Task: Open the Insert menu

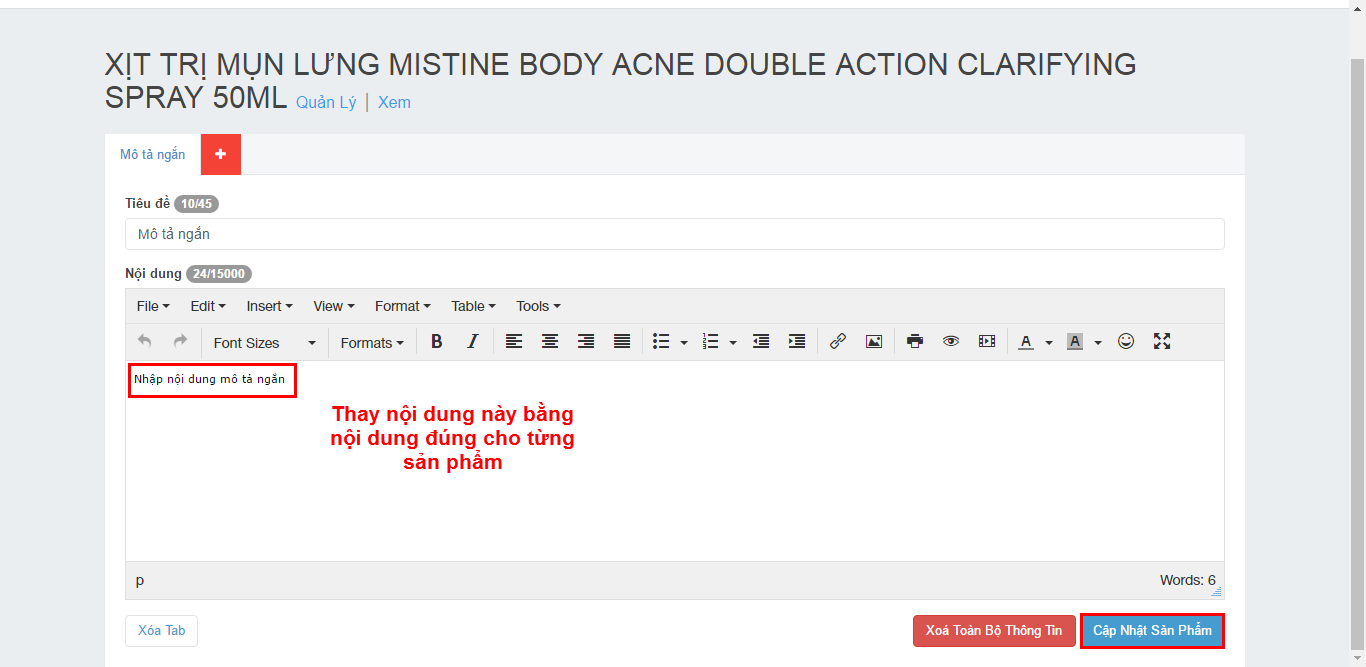Action: [269, 306]
